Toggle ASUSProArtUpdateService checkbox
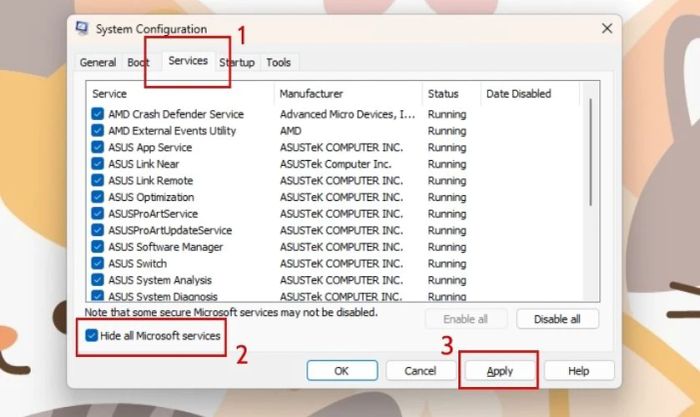700x417 pixels. [97, 230]
